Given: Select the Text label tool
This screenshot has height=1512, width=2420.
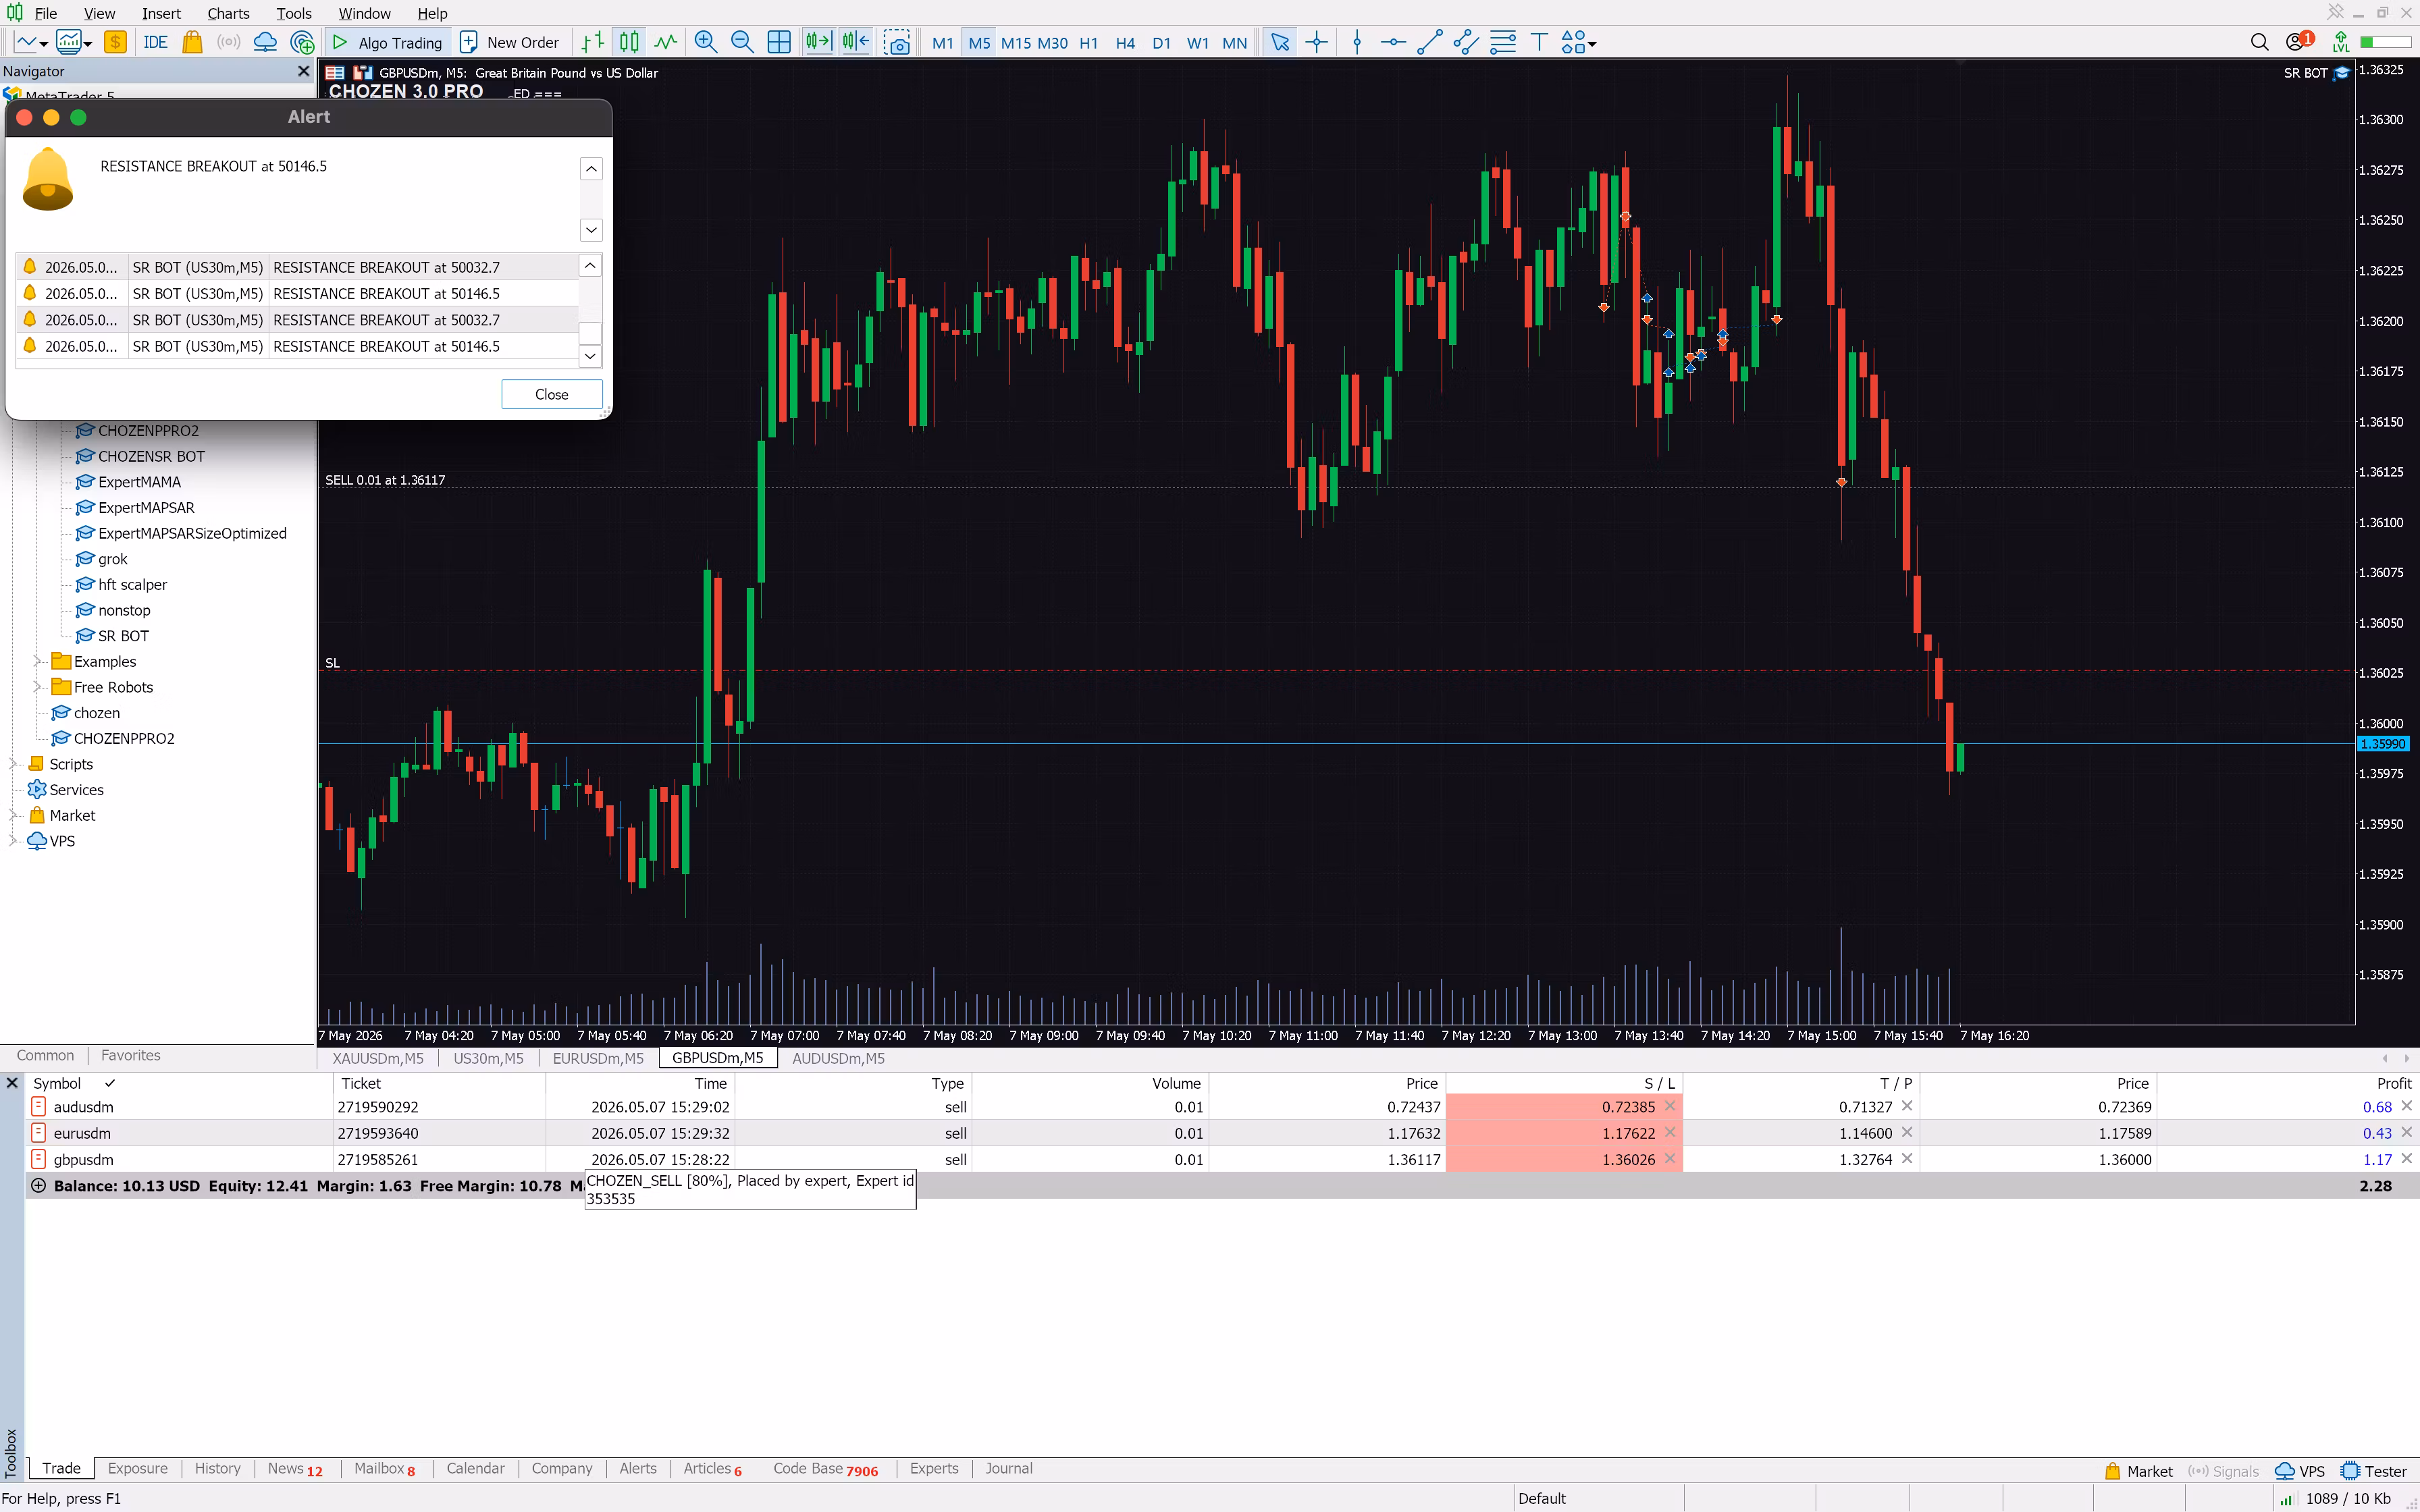Looking at the screenshot, I should tap(1540, 42).
